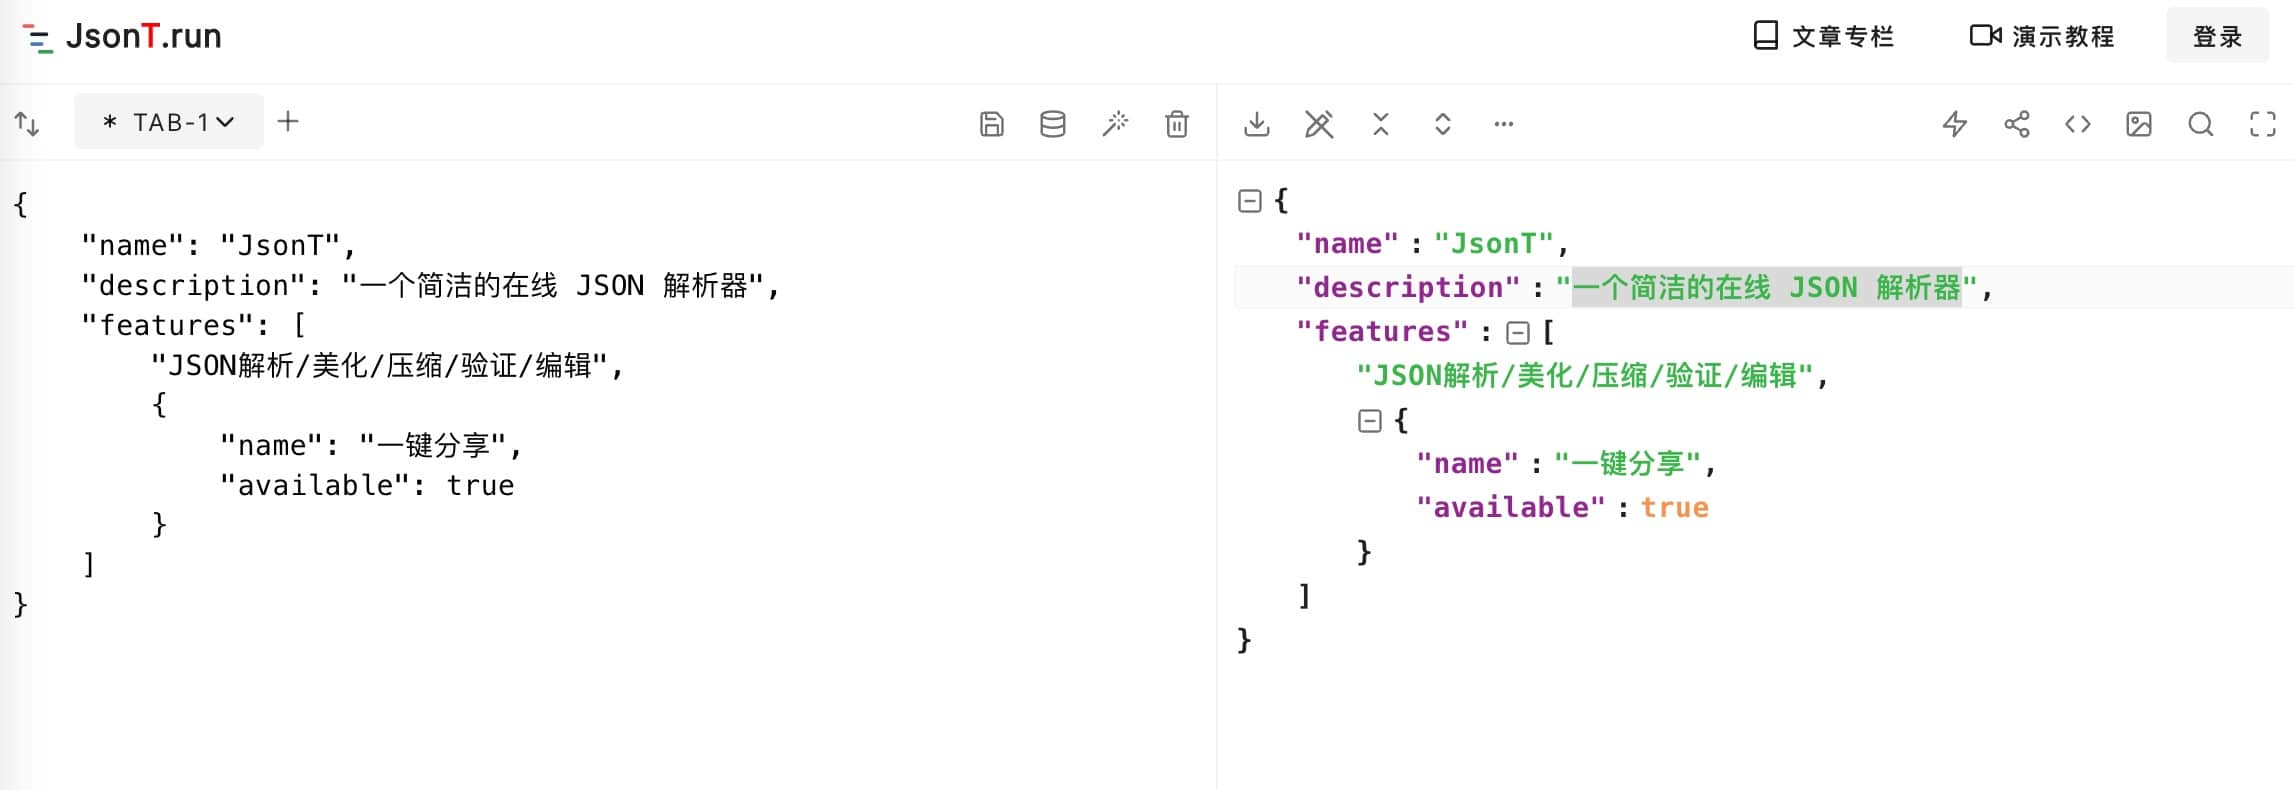Click the "name": "JsonT" line in editor

tap(218, 245)
